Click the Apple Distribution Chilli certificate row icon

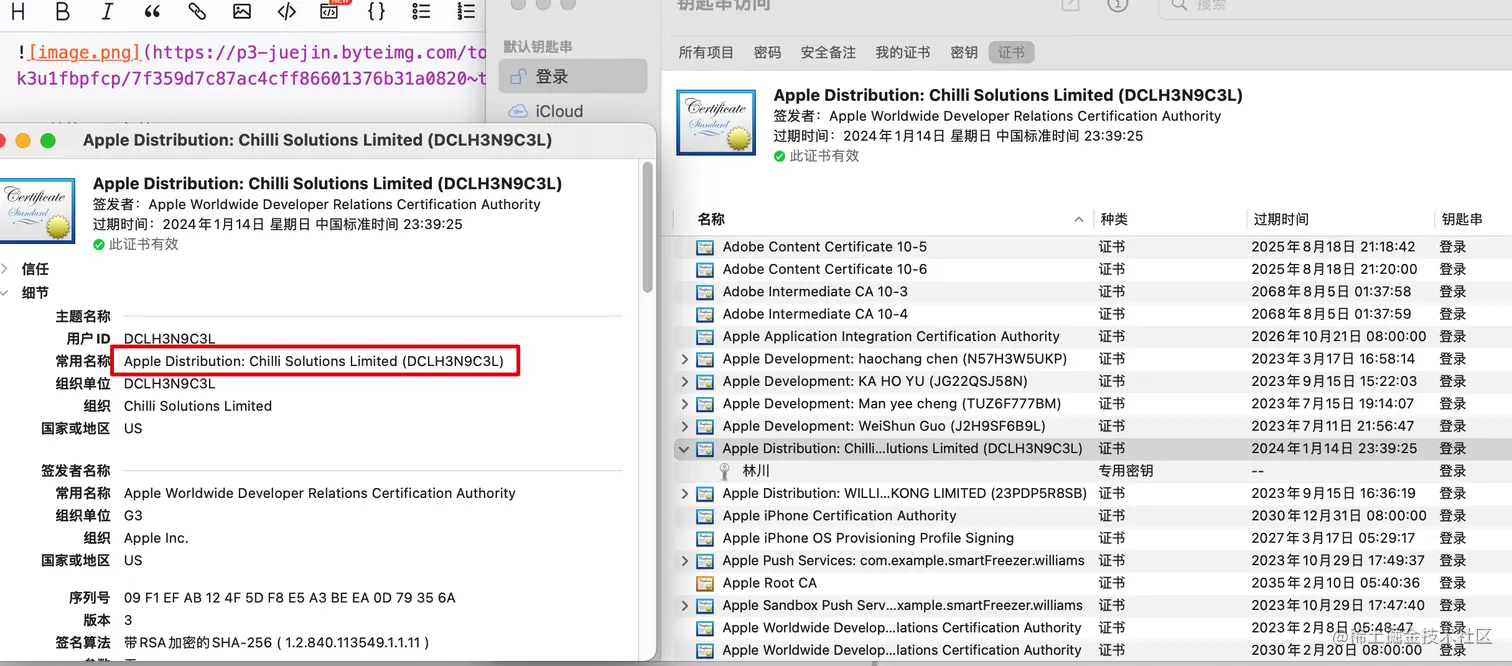(705, 449)
